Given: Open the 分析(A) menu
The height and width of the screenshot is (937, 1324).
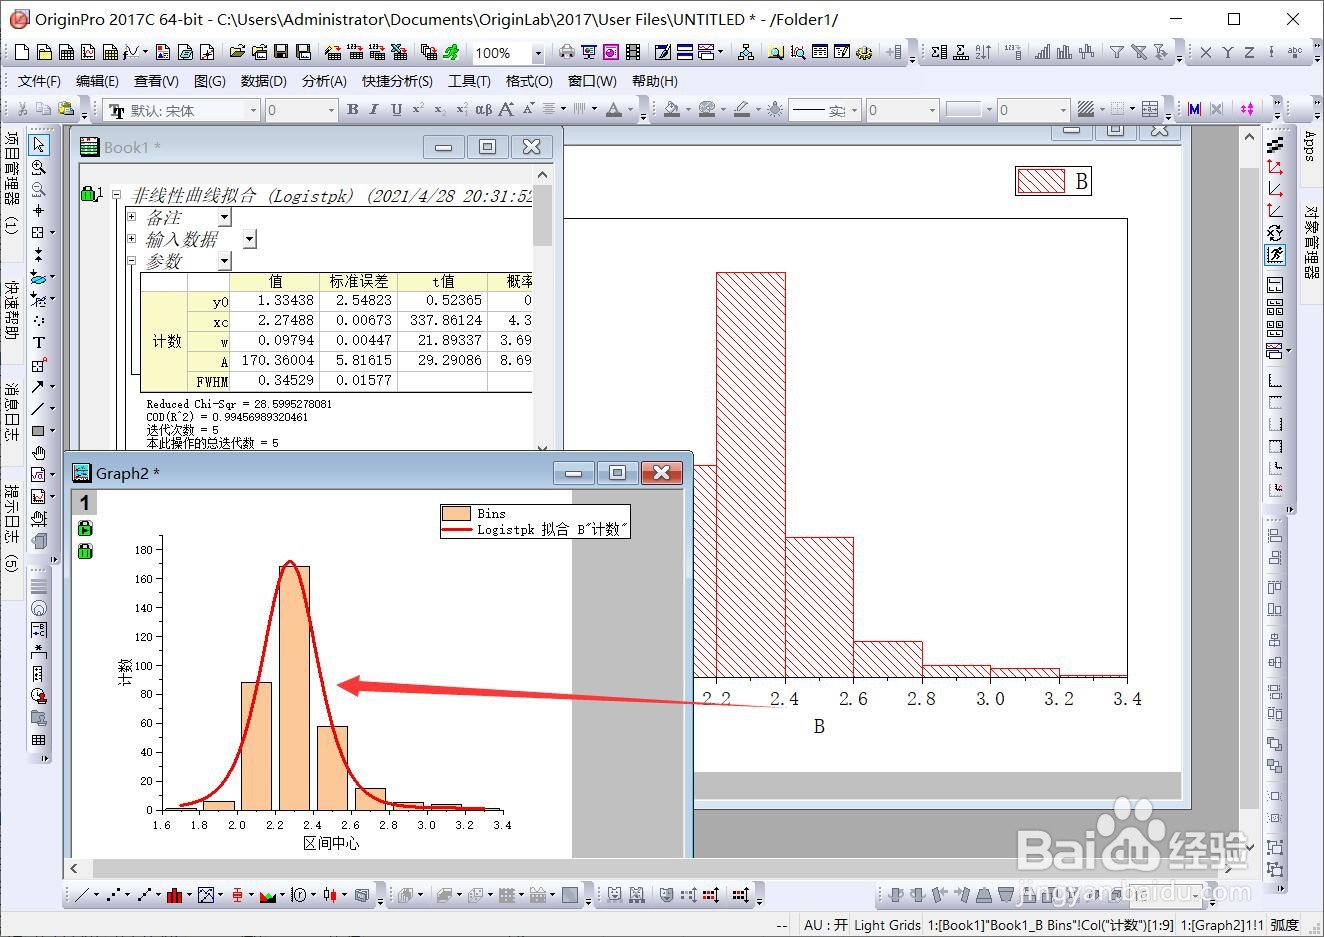Looking at the screenshot, I should click(324, 81).
